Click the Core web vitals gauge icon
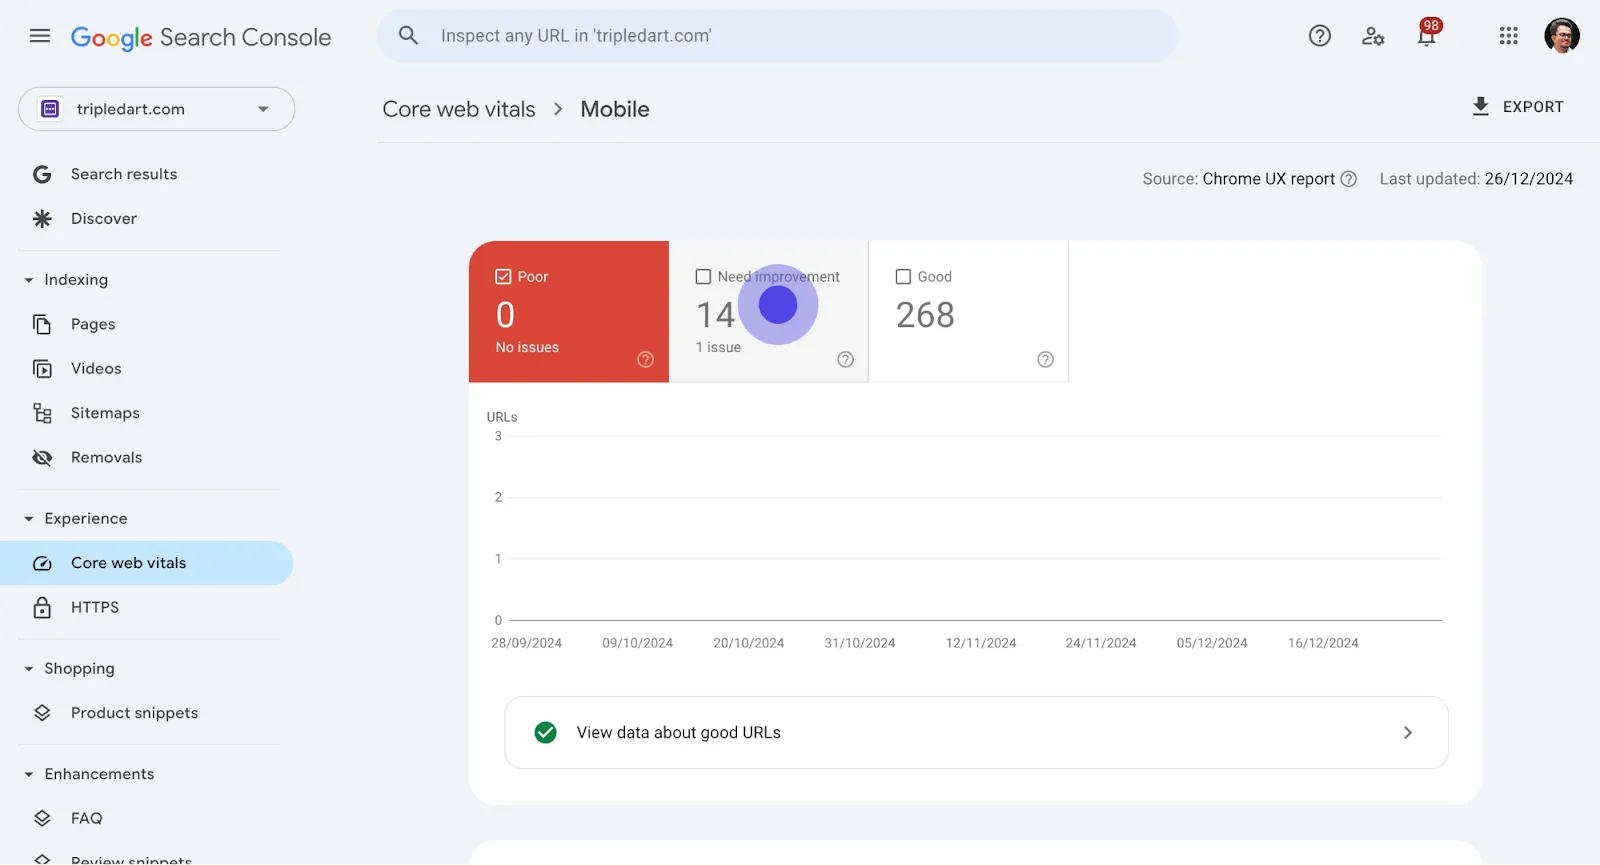Screen dimensions: 1600x865 pyautogui.click(x=42, y=563)
